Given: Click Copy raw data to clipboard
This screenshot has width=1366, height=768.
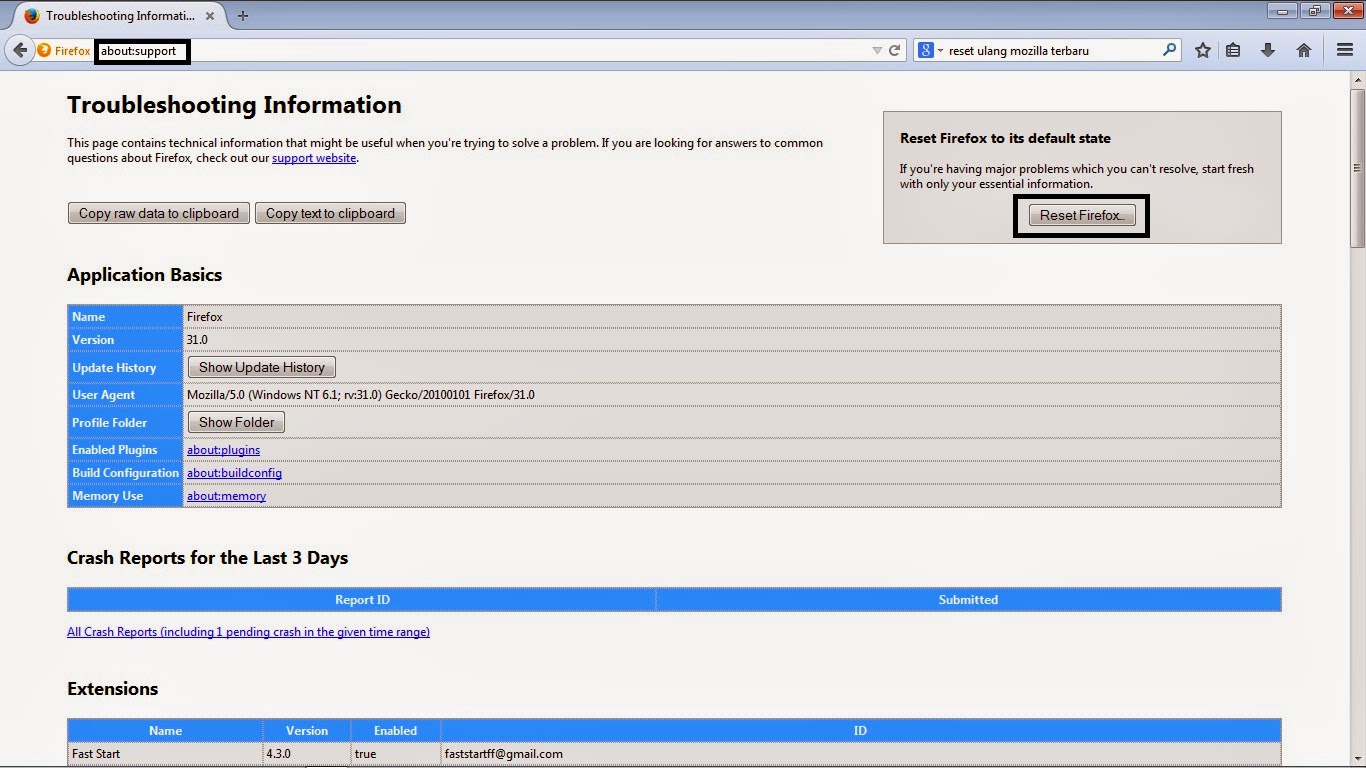Looking at the screenshot, I should coord(159,213).
